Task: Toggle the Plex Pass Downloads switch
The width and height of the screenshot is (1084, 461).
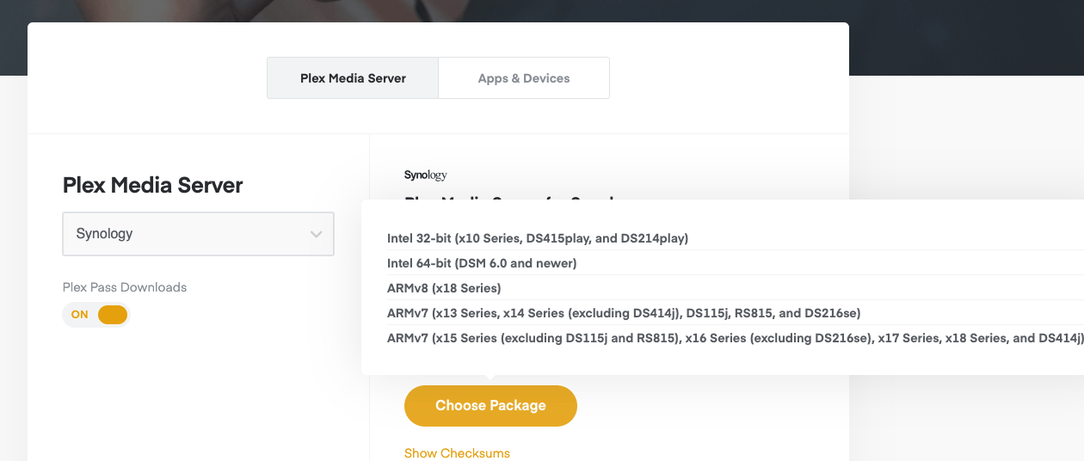Action: point(97,314)
